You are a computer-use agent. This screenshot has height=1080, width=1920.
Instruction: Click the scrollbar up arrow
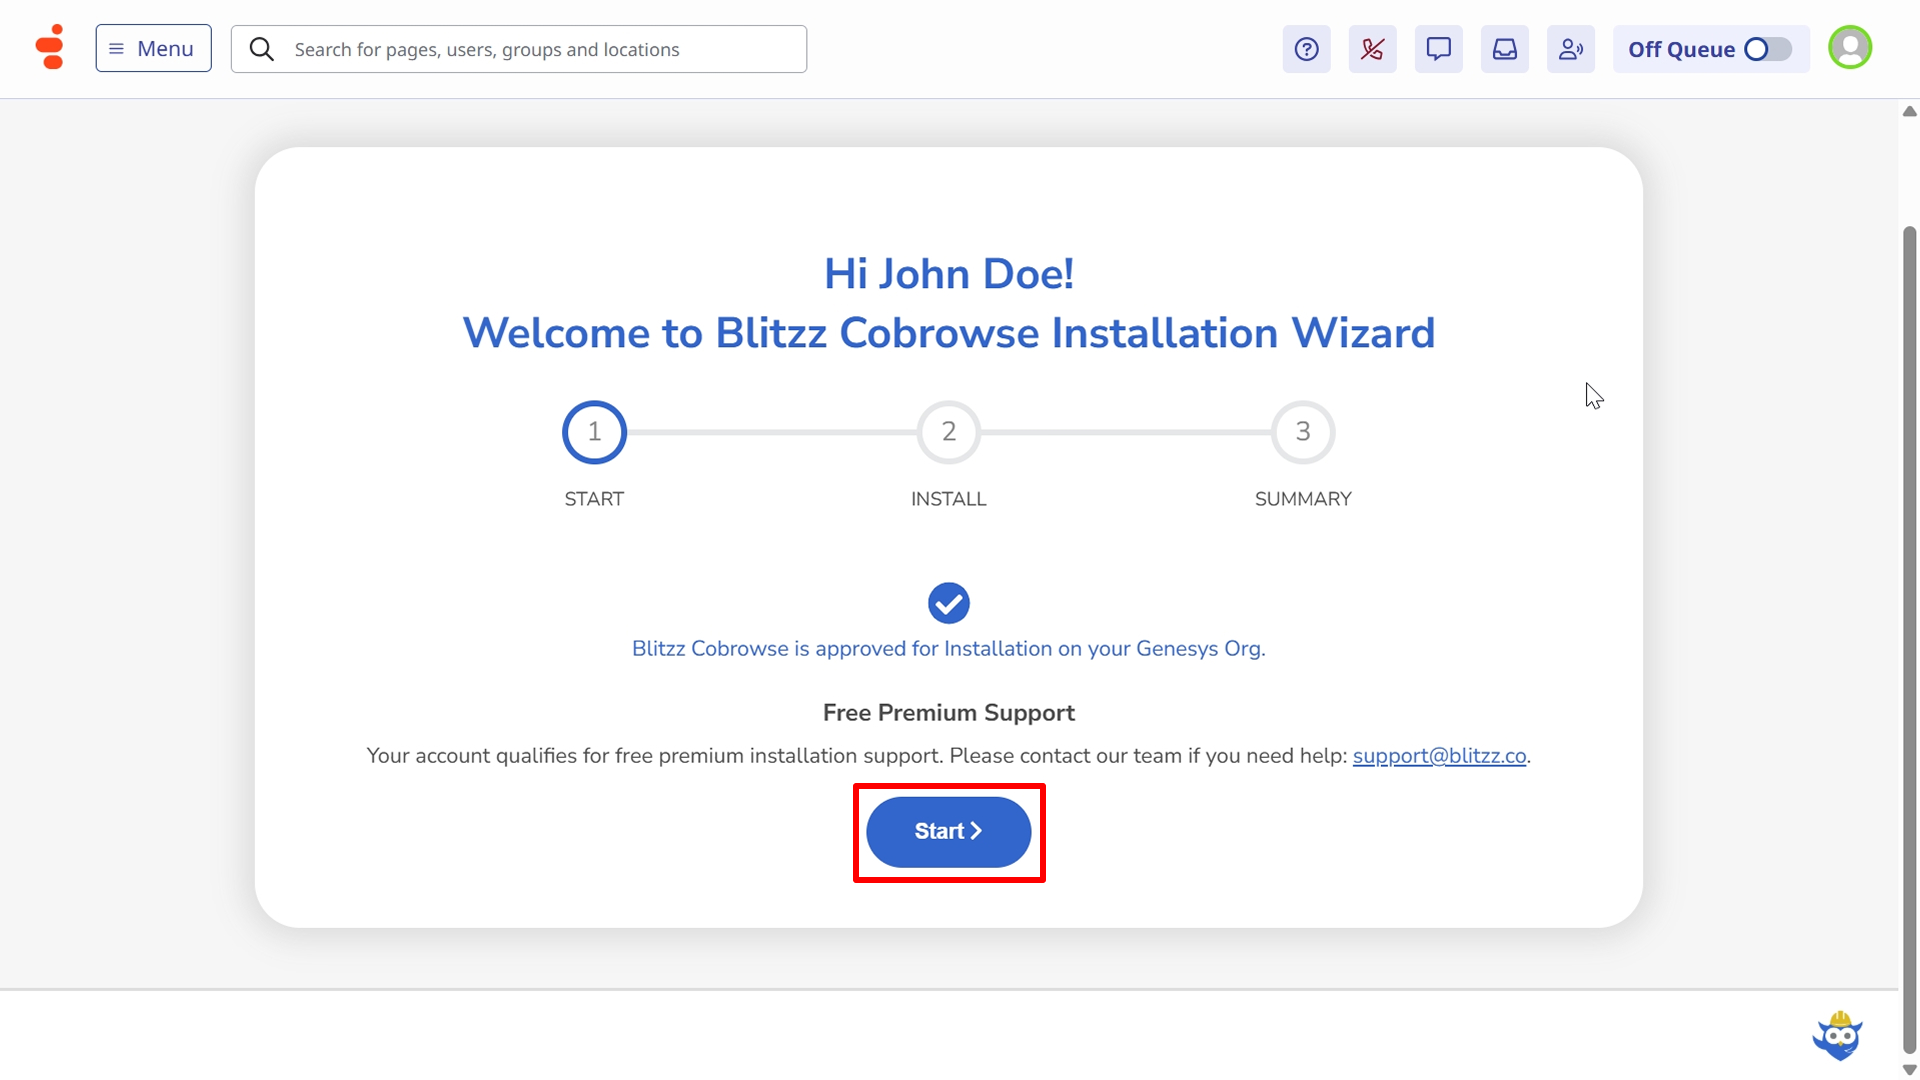(x=1909, y=111)
